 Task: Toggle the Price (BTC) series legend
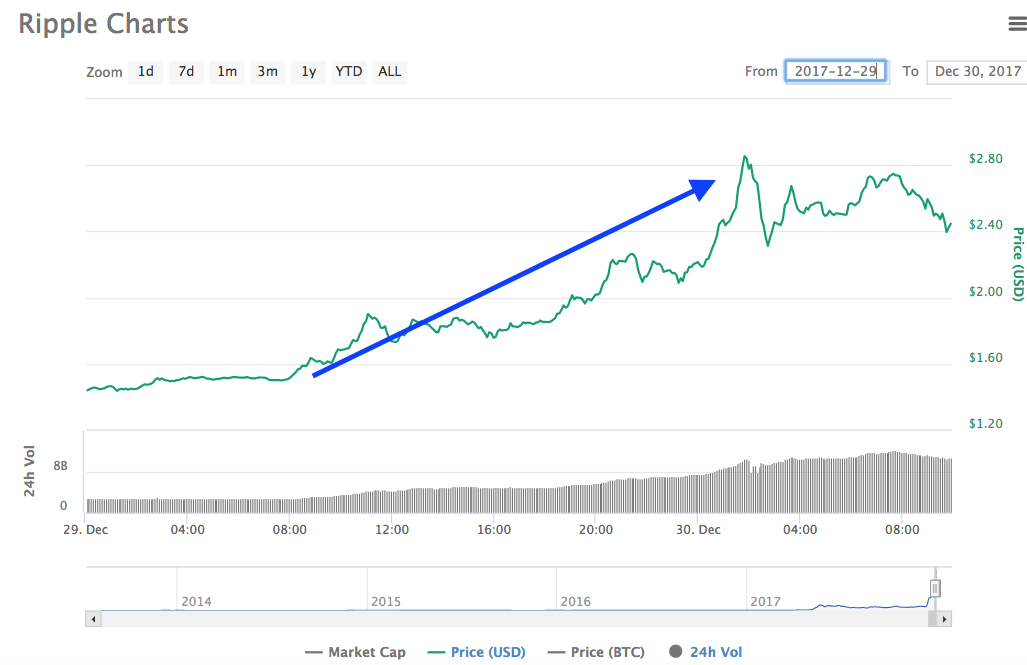(596, 652)
